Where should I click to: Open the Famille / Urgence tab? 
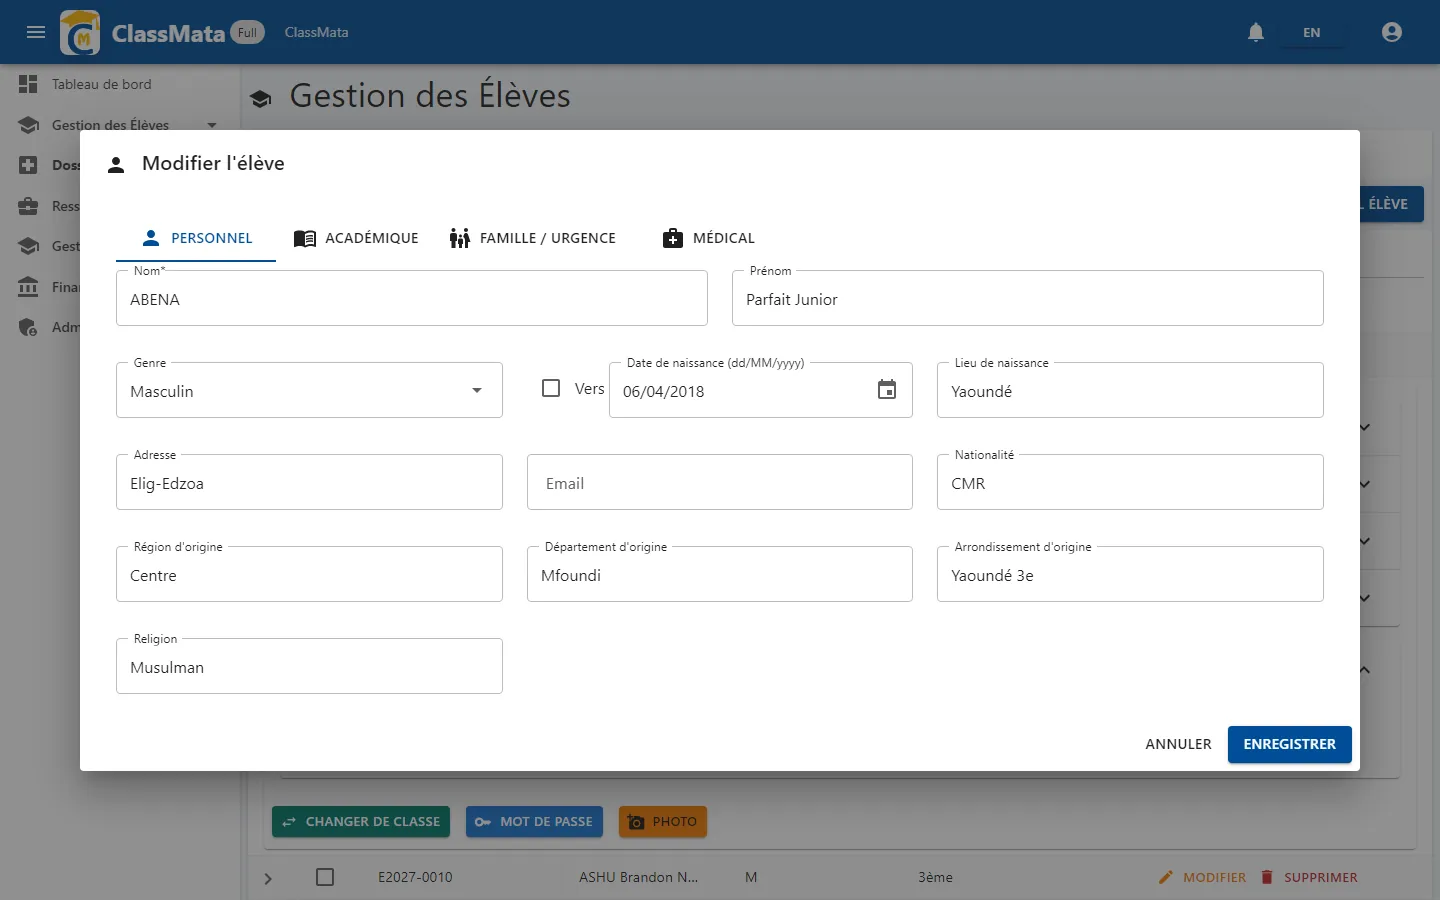coord(533,238)
